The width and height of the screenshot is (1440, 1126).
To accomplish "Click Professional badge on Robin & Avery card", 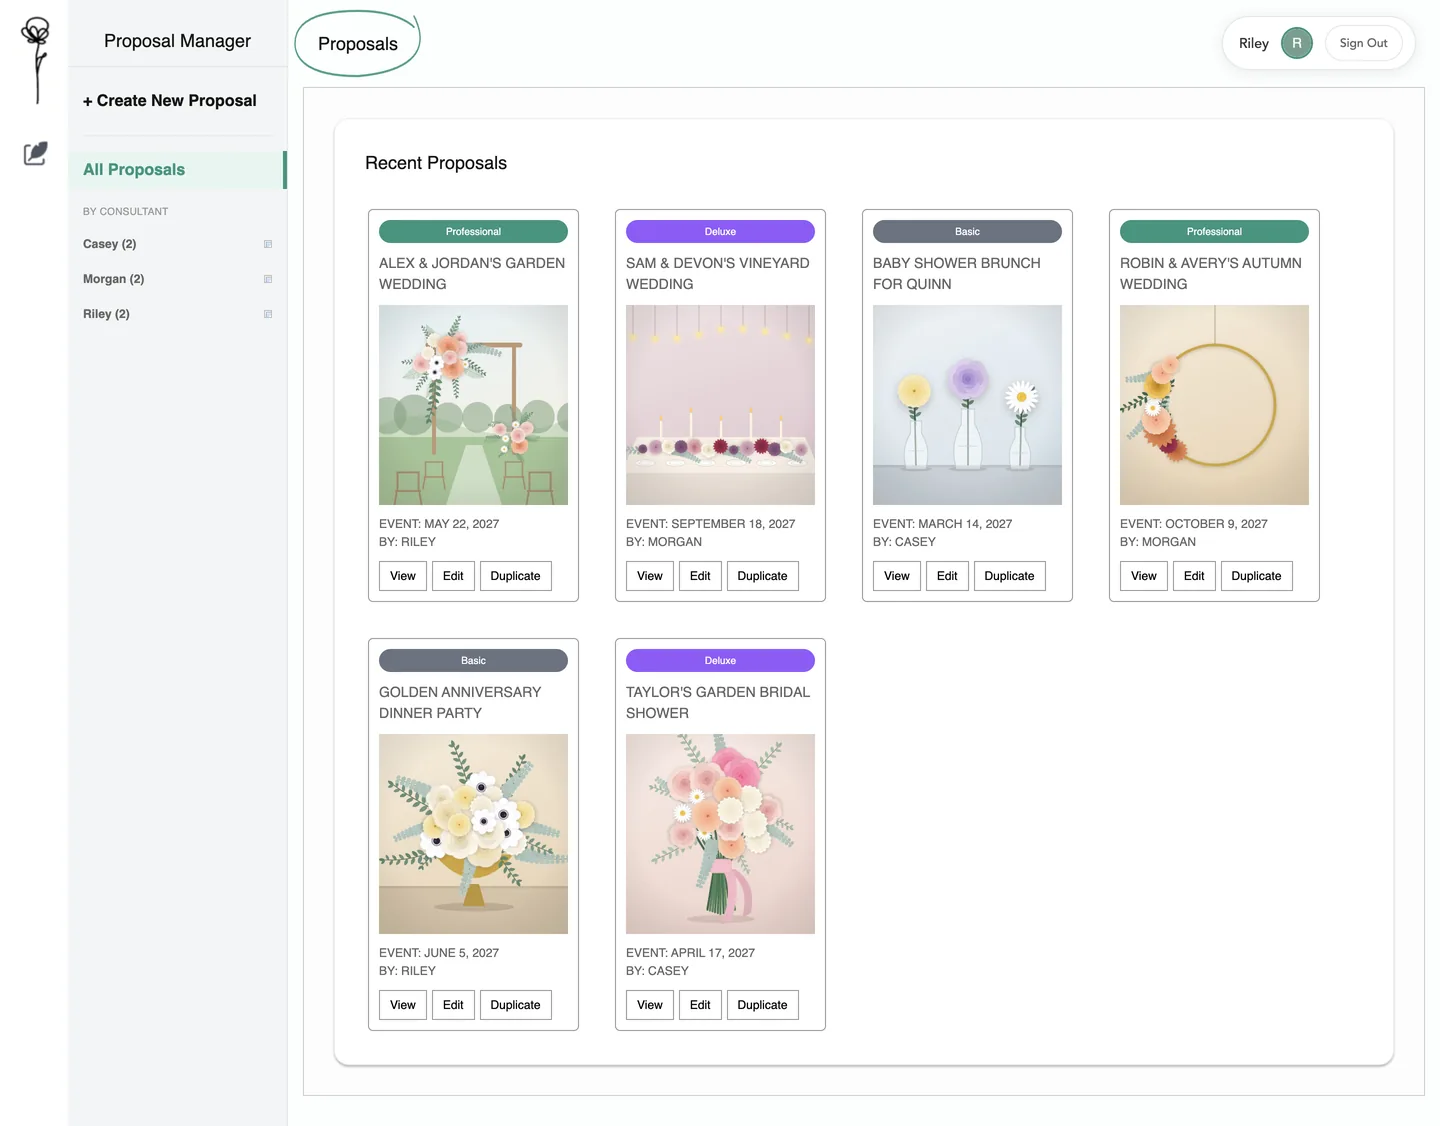I will 1214,231.
